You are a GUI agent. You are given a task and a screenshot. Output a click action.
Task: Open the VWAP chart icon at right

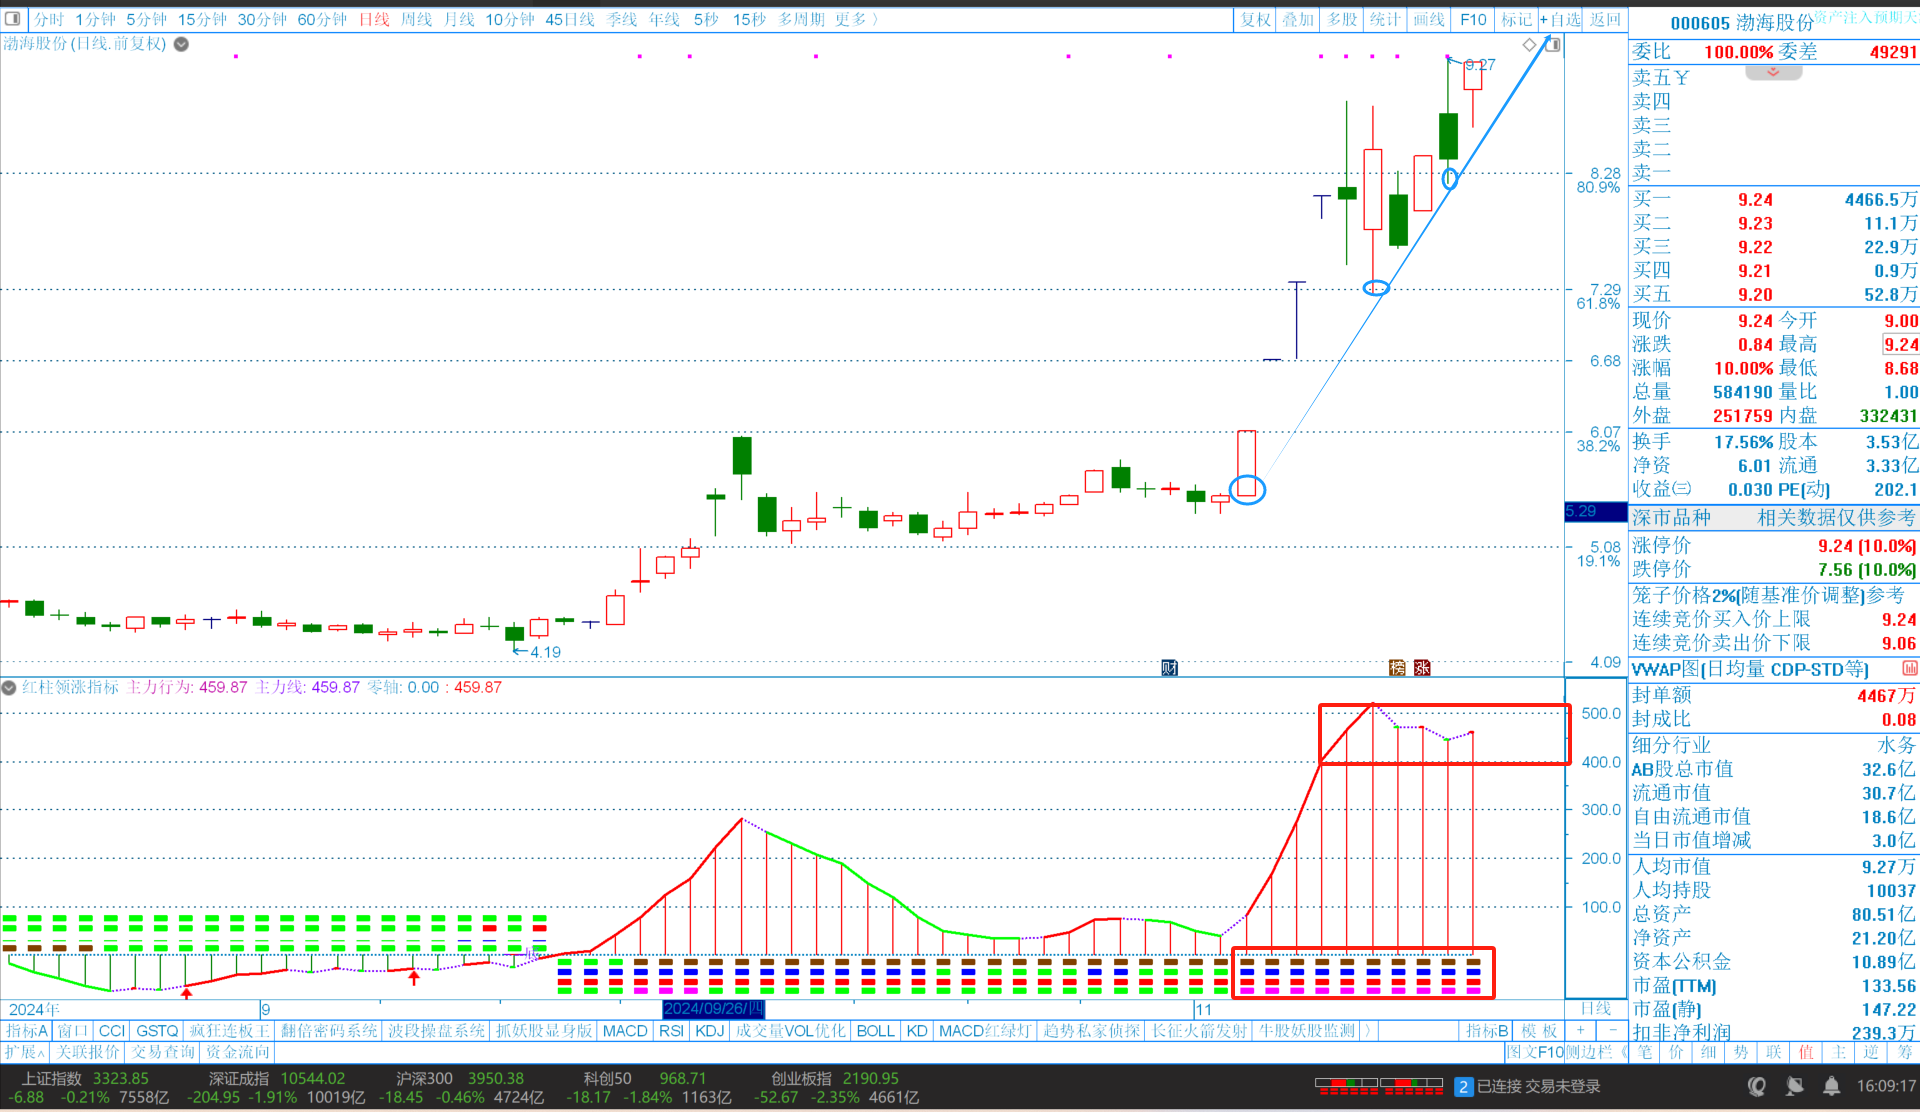pos(1909,669)
